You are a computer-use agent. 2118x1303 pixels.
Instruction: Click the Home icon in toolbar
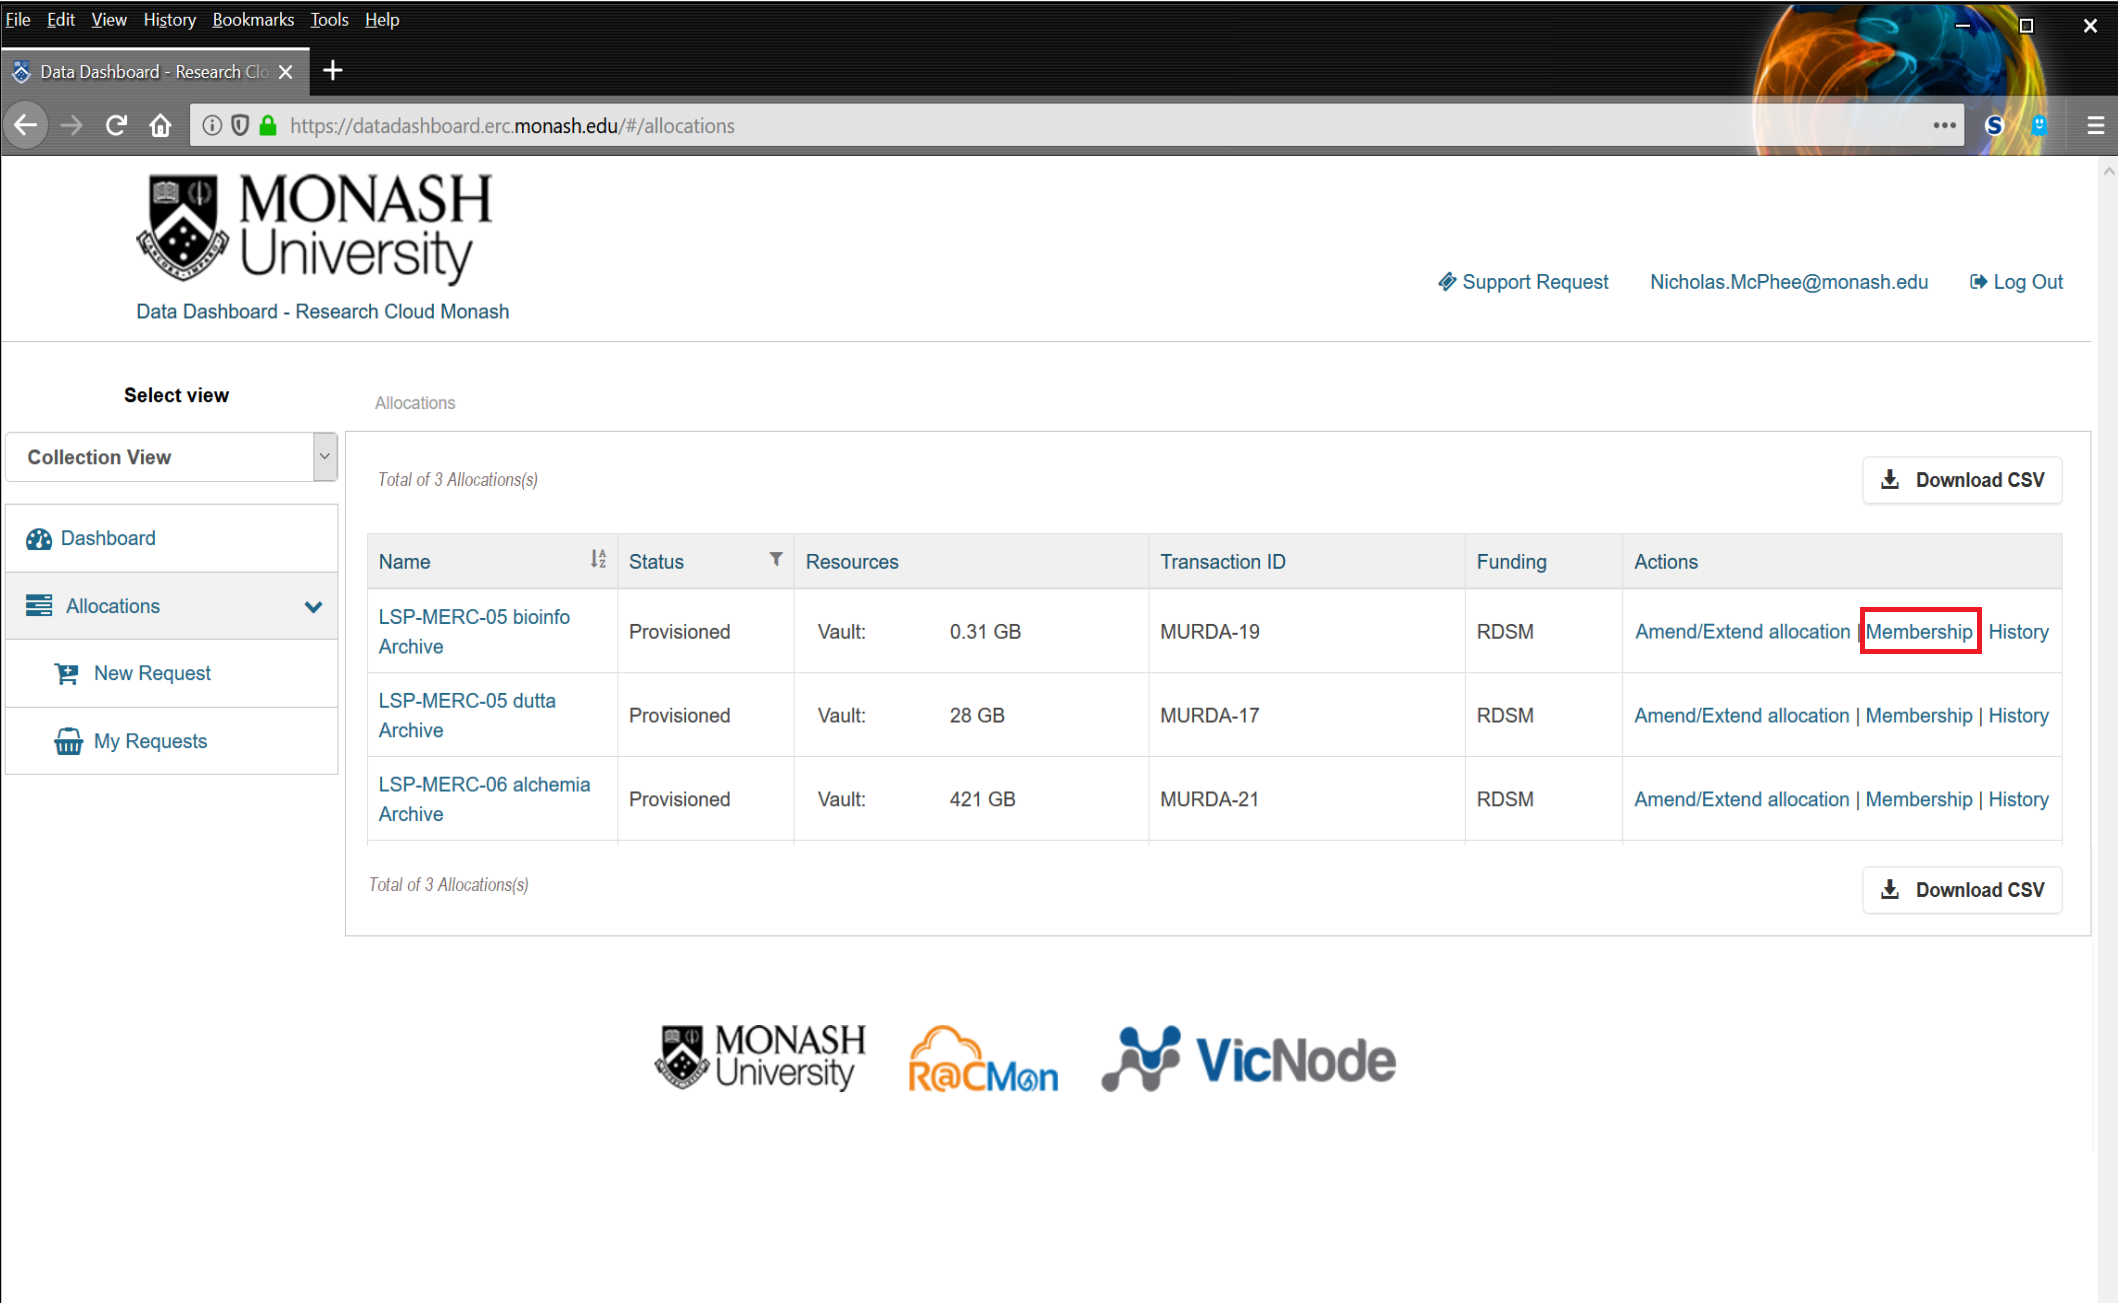coord(160,126)
